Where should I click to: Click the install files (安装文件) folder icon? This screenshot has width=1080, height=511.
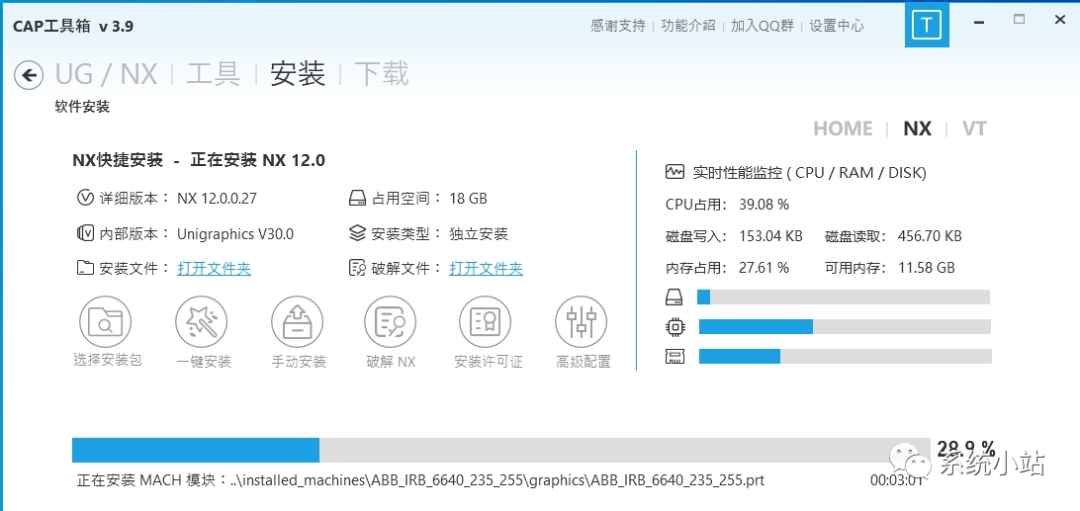click(85, 269)
